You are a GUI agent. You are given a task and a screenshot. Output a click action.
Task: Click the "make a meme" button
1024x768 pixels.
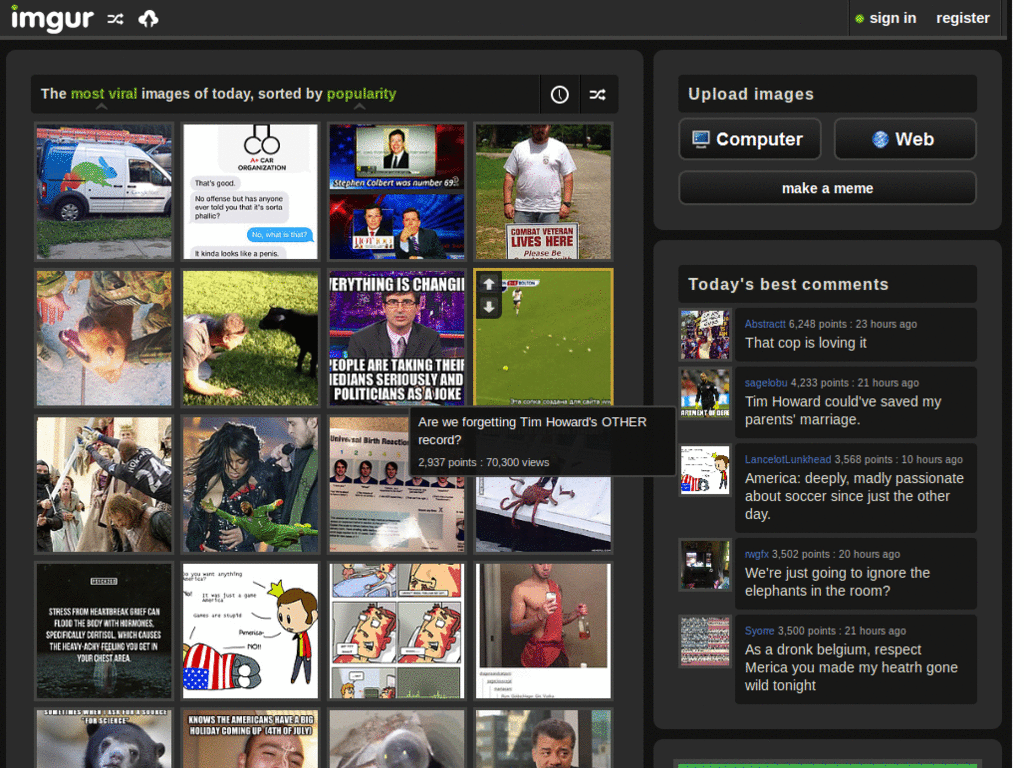(x=827, y=187)
